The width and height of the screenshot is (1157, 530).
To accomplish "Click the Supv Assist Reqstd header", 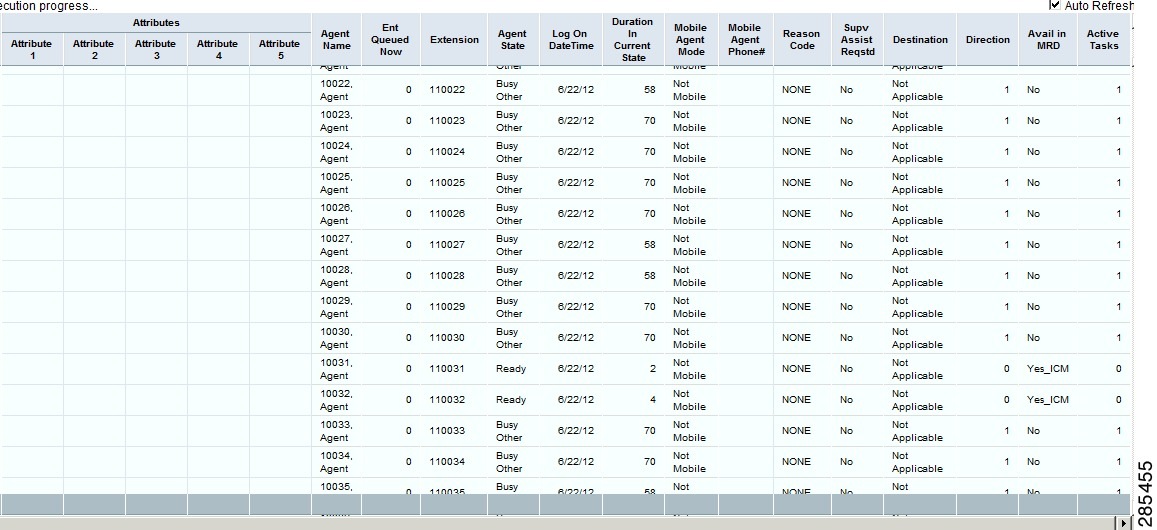I will 857,40.
